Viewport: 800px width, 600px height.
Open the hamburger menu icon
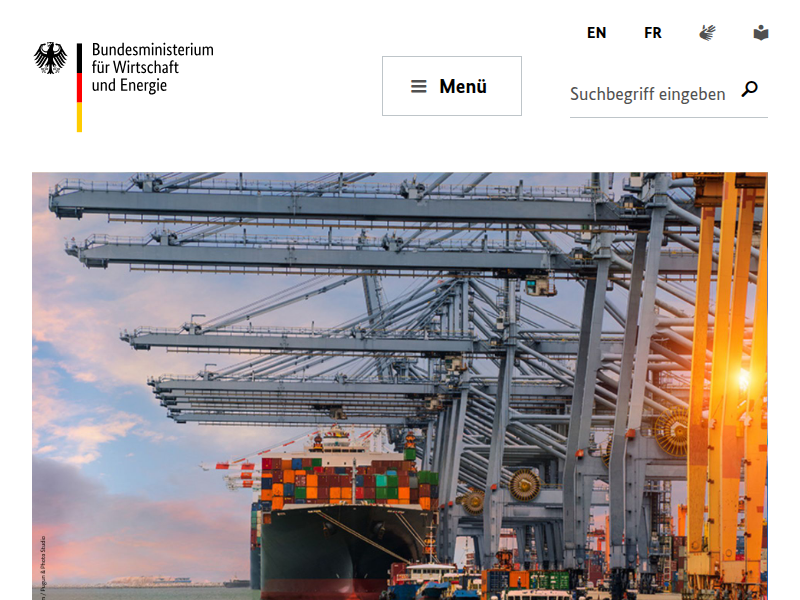418,86
